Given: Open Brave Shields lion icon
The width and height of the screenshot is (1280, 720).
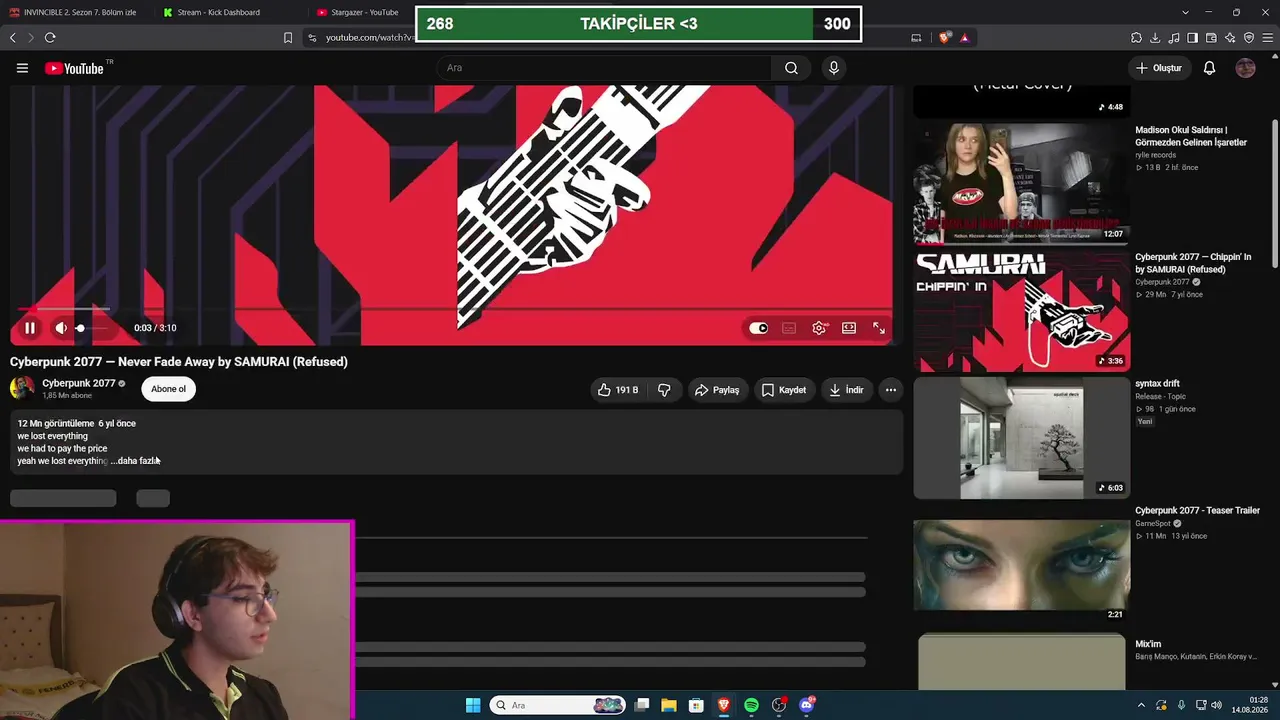Looking at the screenshot, I should pyautogui.click(x=944, y=38).
